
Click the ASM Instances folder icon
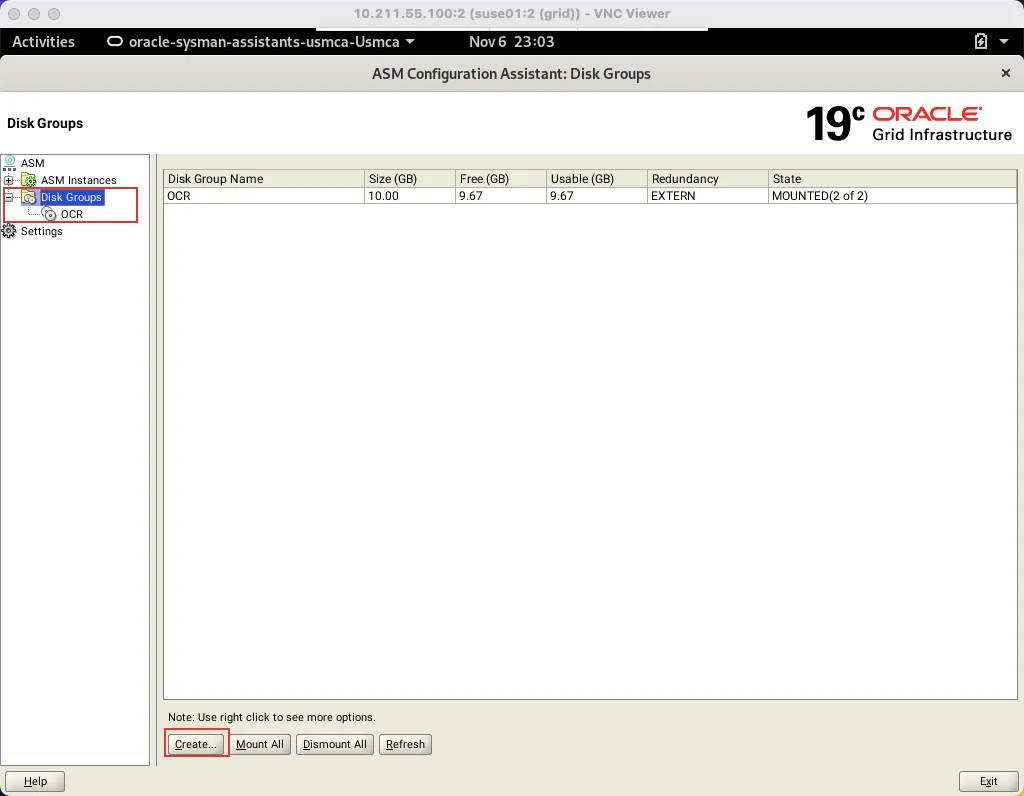[x=28, y=180]
